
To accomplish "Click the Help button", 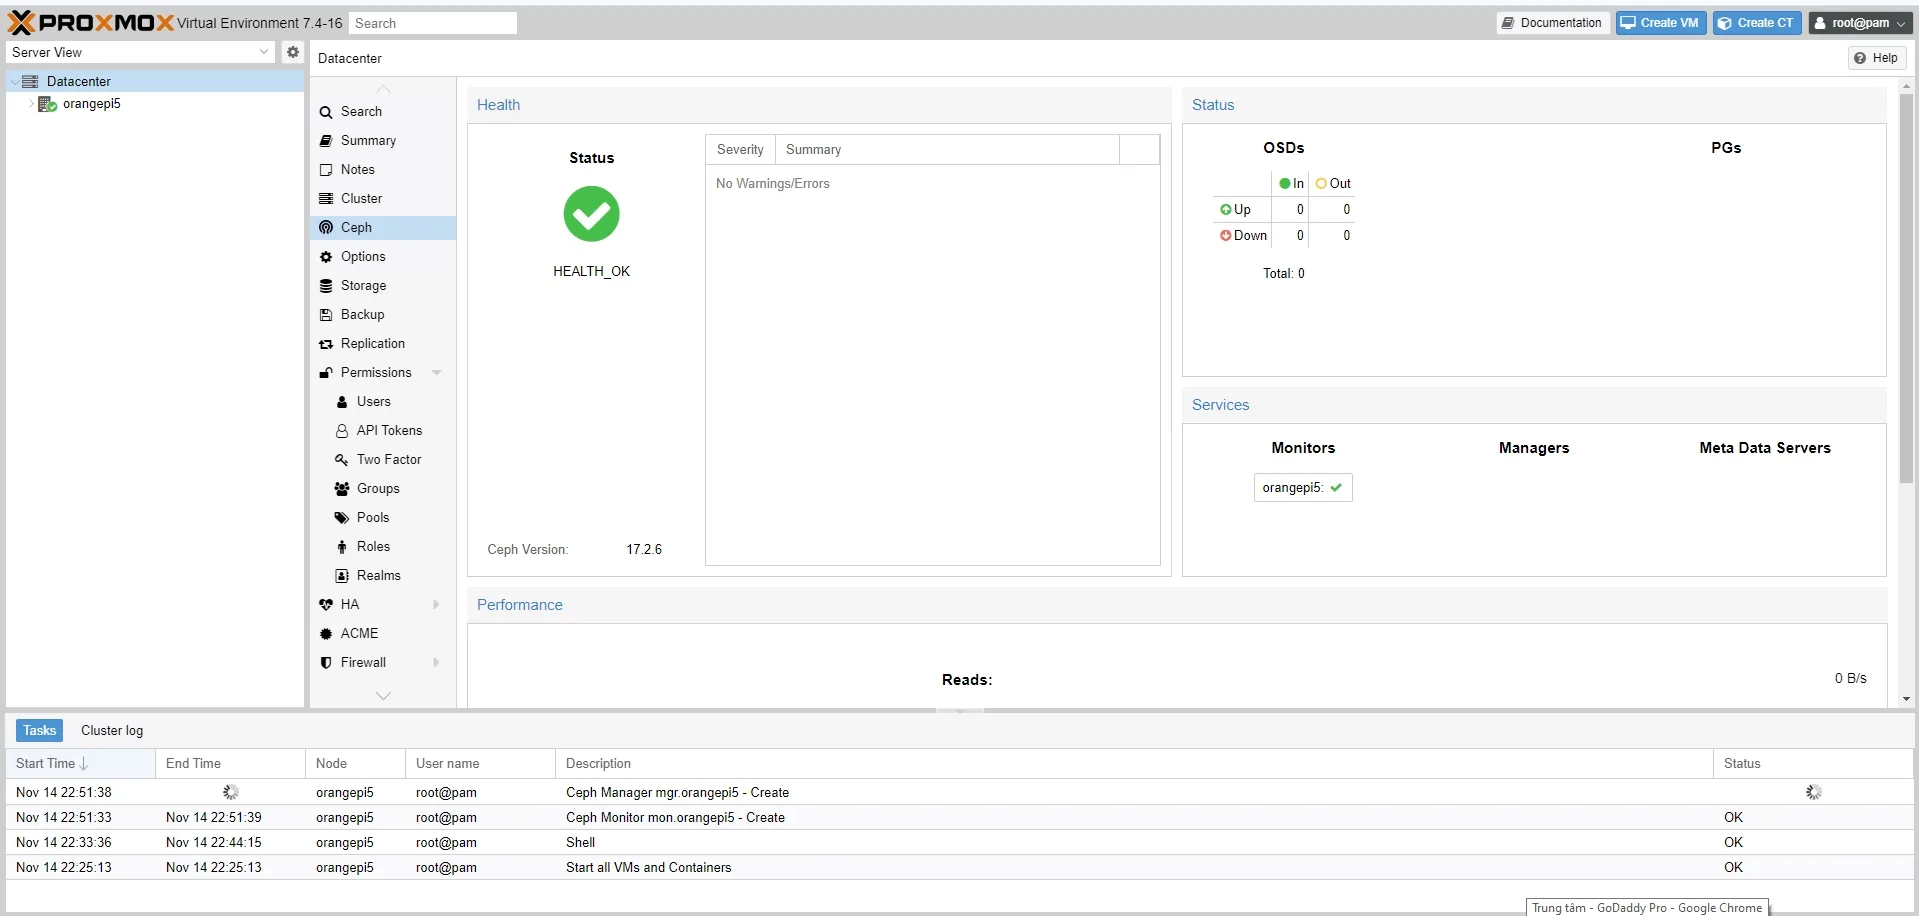I will pos(1876,58).
